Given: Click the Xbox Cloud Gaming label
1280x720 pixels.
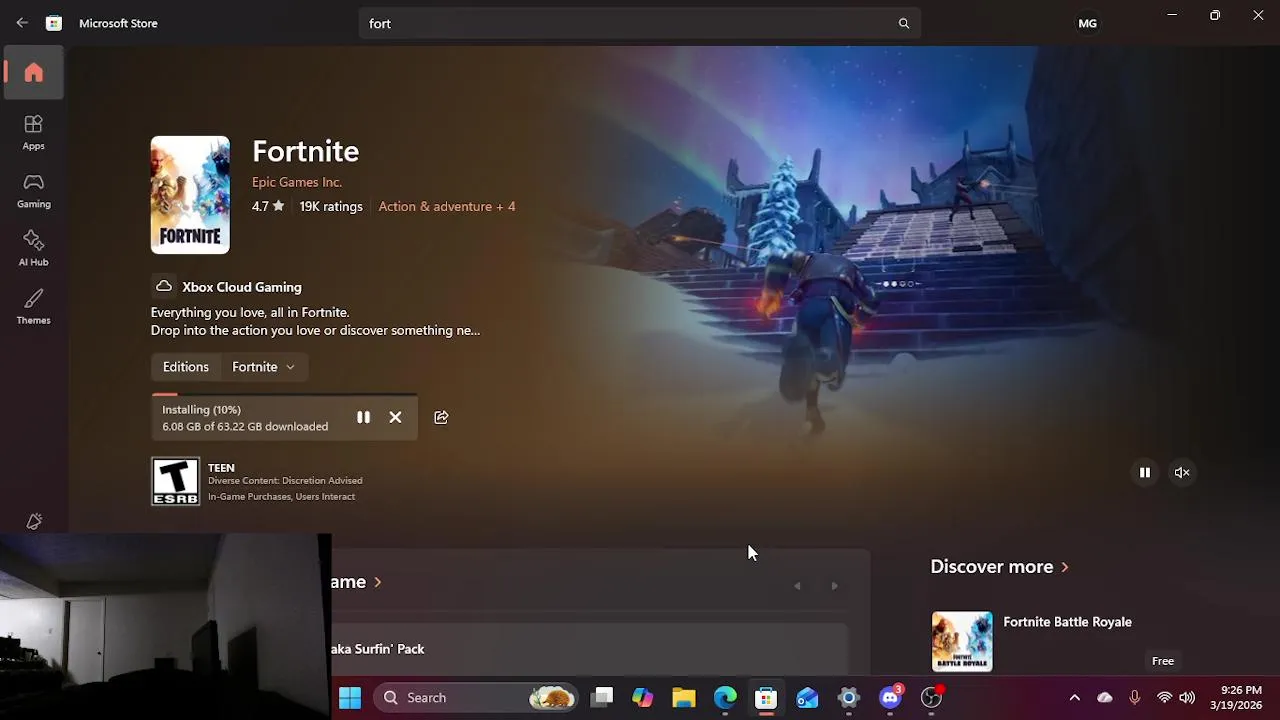Looking at the screenshot, I should (x=242, y=287).
